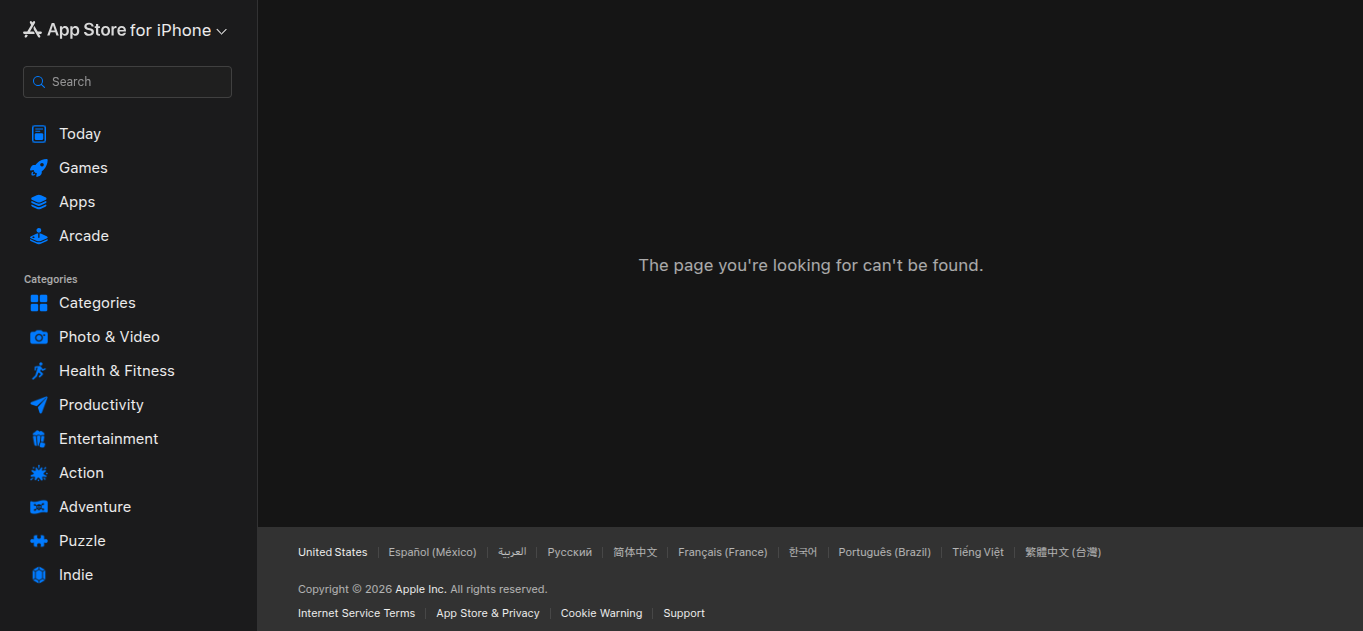Click the Today sidebar icon

(39, 134)
